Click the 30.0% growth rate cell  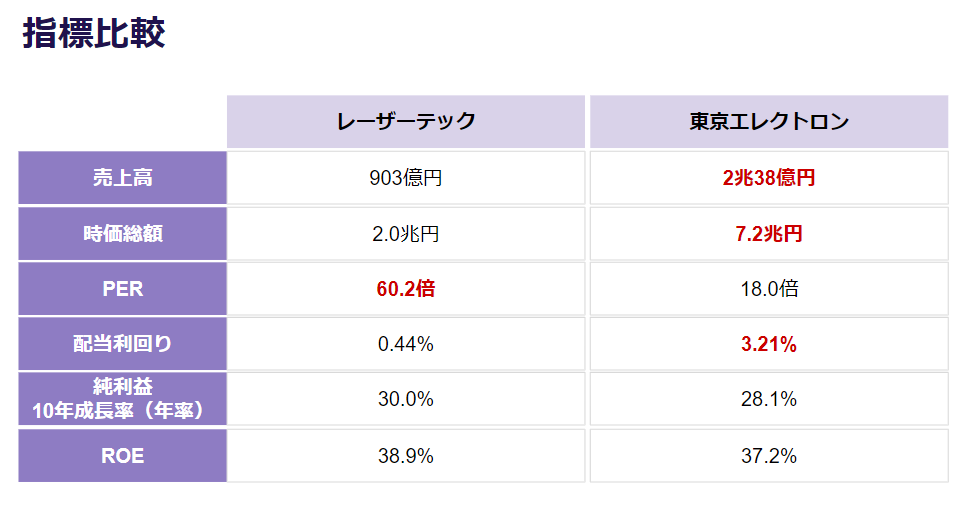(406, 400)
